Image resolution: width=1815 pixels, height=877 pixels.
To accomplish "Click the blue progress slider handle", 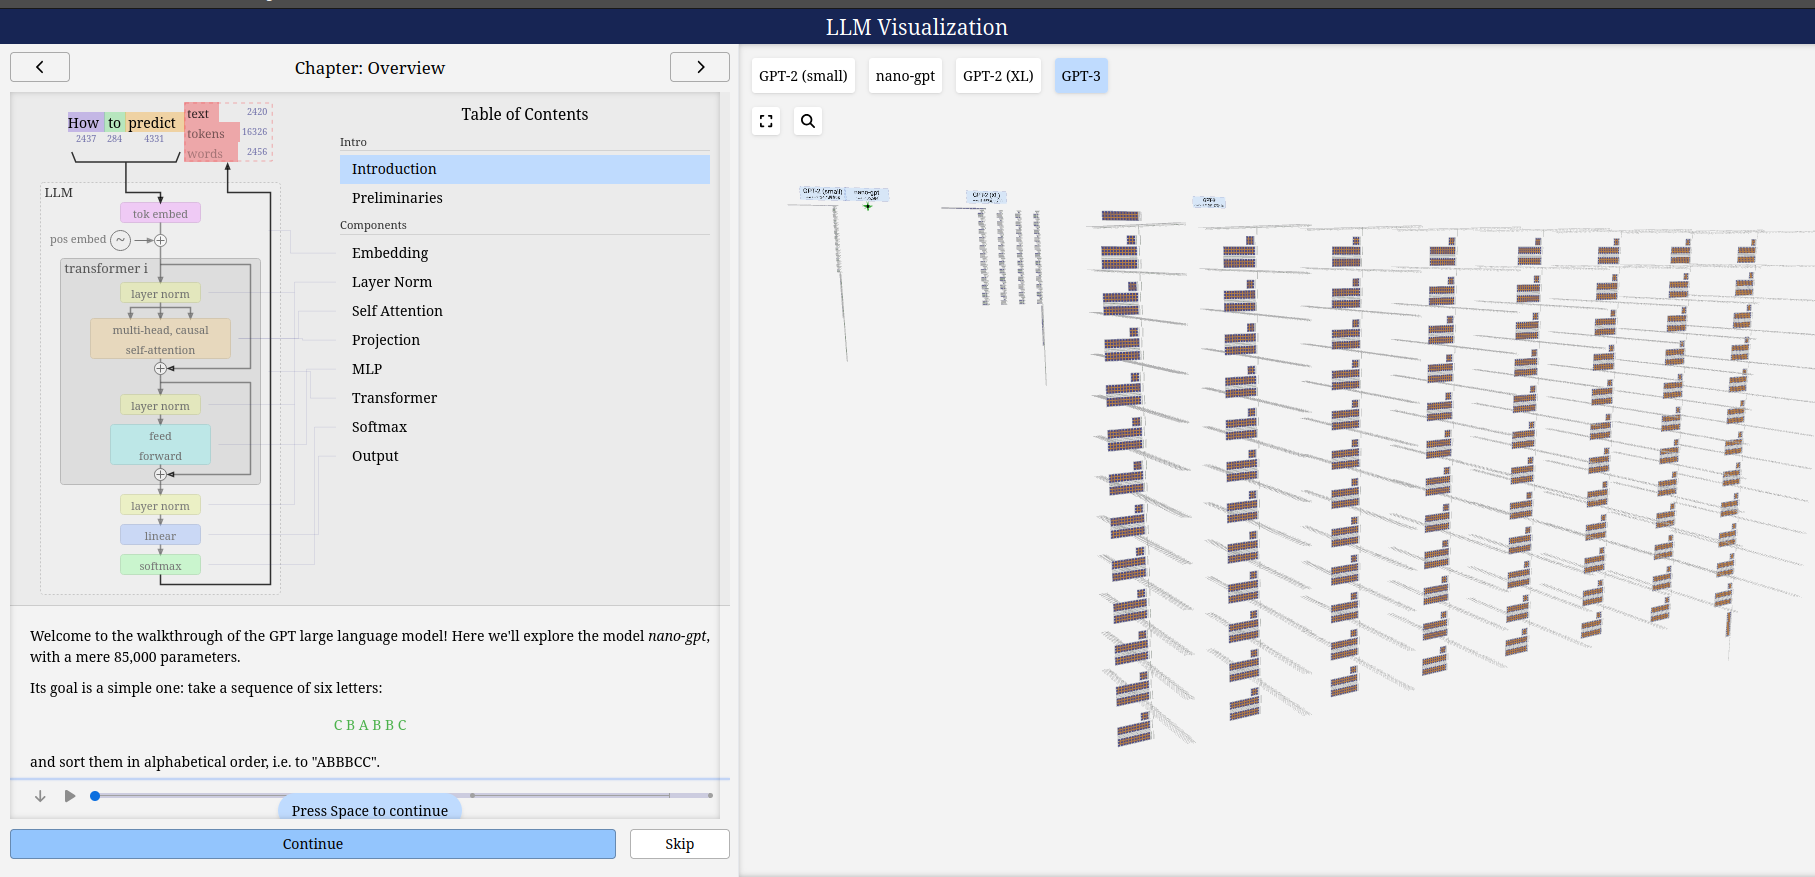I will (x=95, y=796).
